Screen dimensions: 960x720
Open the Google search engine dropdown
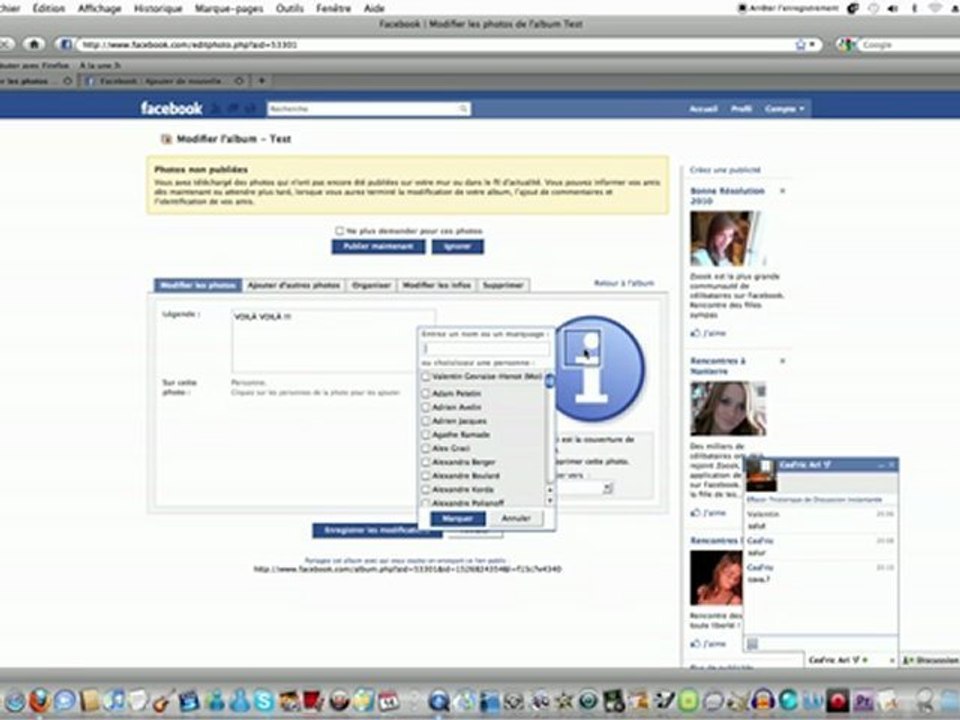[847, 45]
